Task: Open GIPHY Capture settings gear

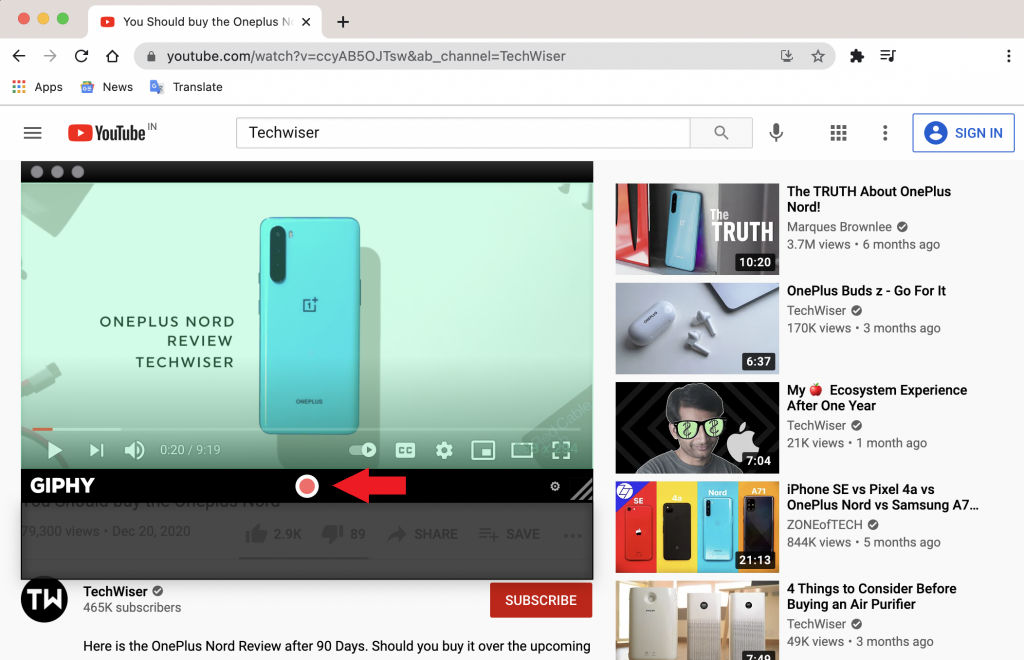Action: [x=554, y=486]
